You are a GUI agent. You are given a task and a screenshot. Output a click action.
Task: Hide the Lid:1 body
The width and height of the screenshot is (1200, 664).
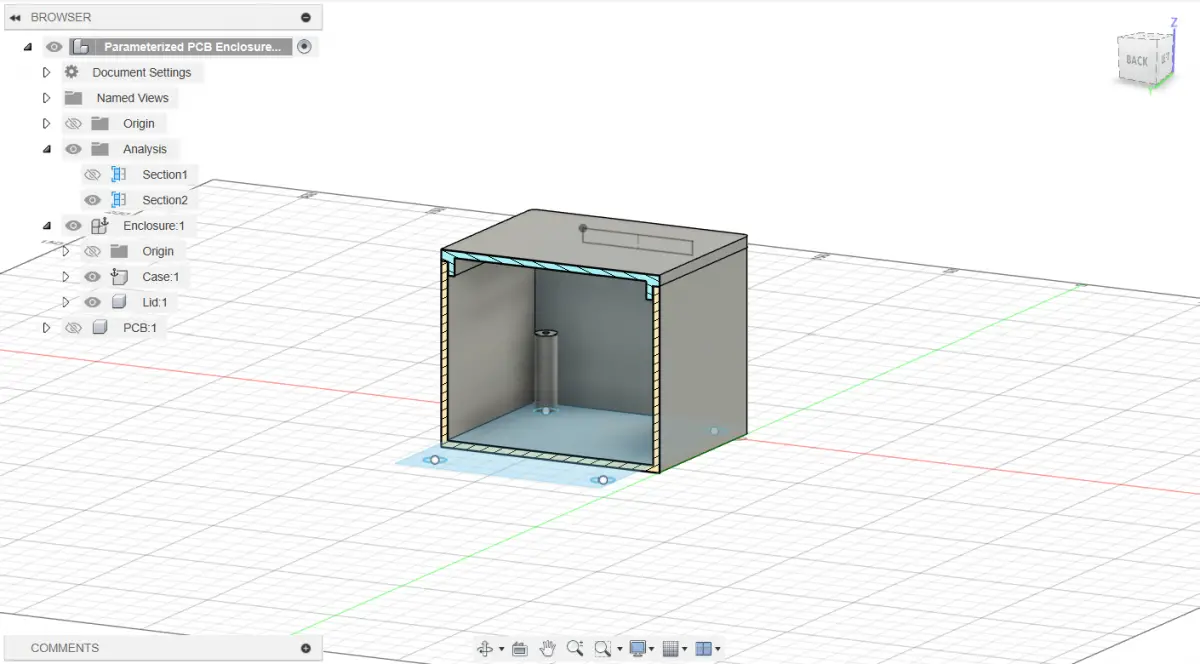click(92, 302)
